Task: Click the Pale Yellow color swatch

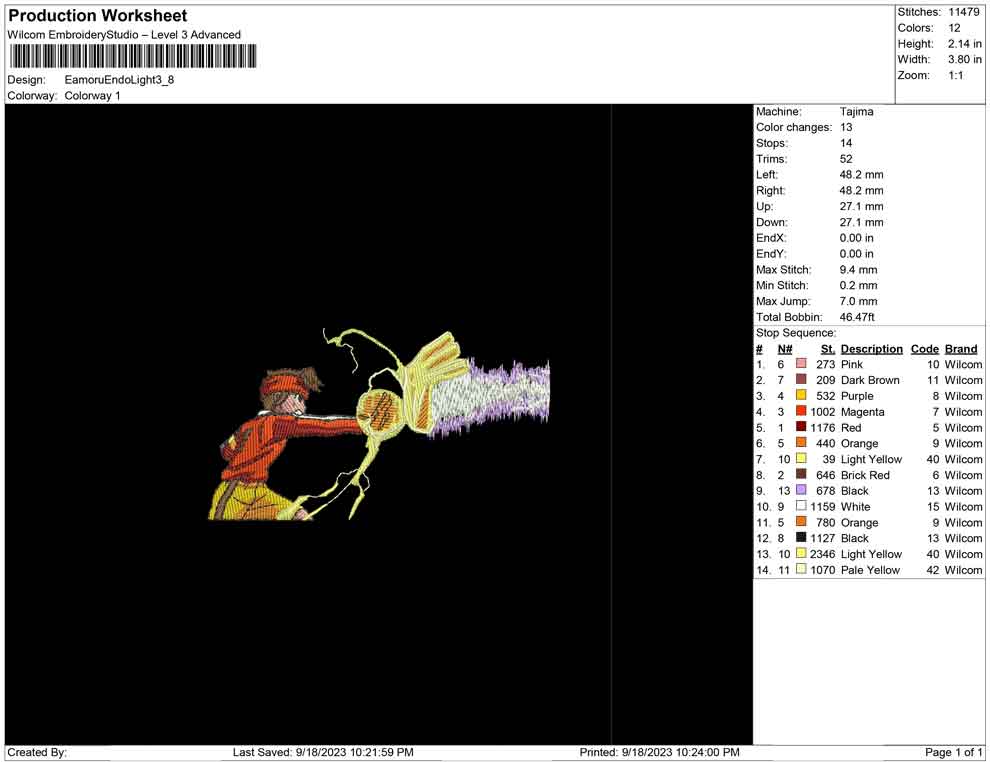Action: coord(801,569)
